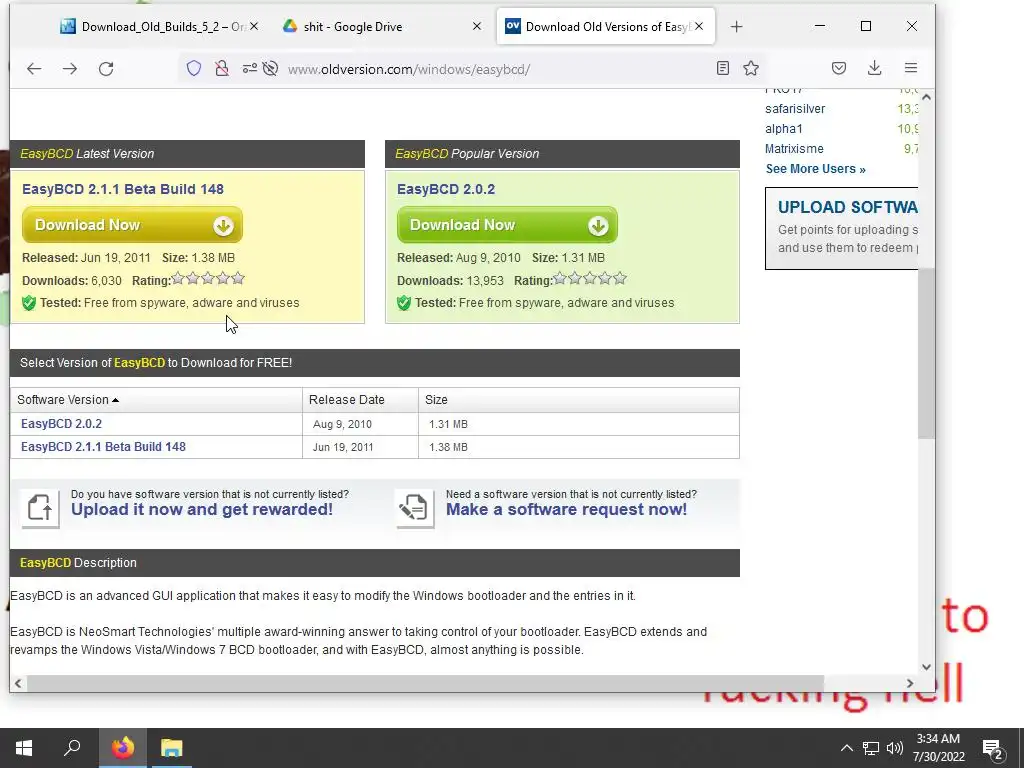This screenshot has width=1024, height=768.
Task: Open the UPLOAD SOFTWARE box
Action: 842,229
